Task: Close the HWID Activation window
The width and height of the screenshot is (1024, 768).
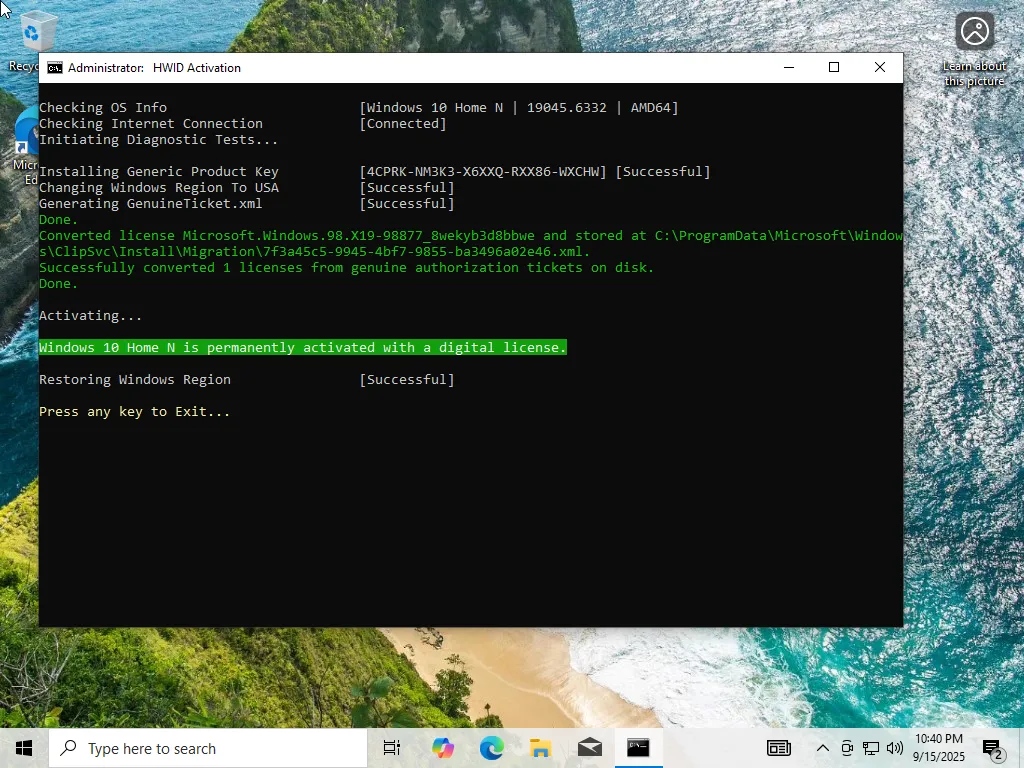Action: pyautogui.click(x=880, y=67)
